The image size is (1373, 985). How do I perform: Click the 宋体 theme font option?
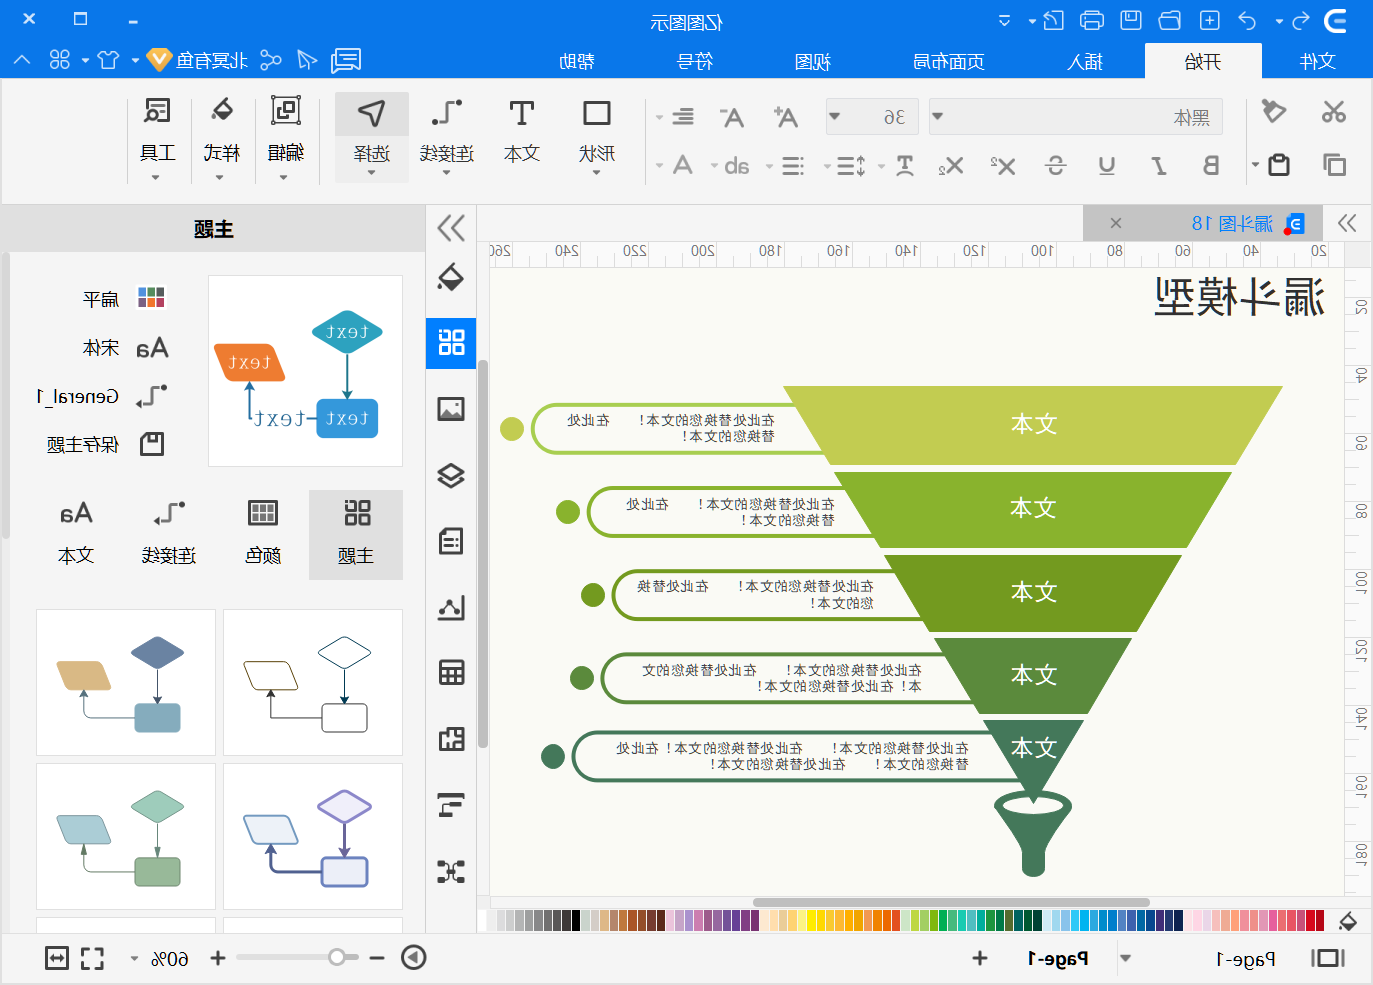tap(125, 347)
